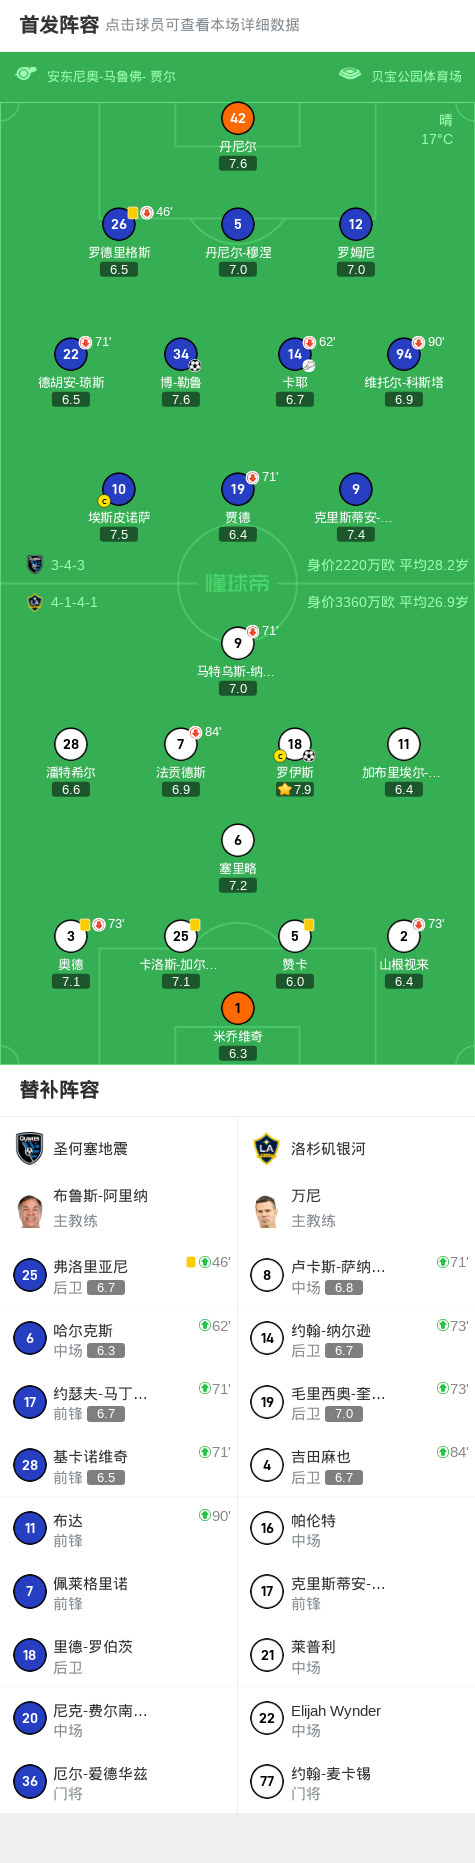Click the referee whistle icon
This screenshot has width=475, height=1863.
click(x=26, y=74)
